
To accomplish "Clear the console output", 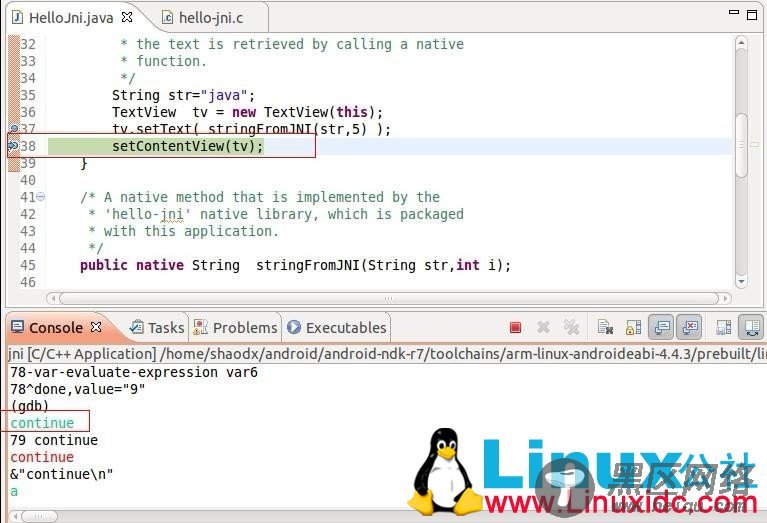I will pos(605,327).
